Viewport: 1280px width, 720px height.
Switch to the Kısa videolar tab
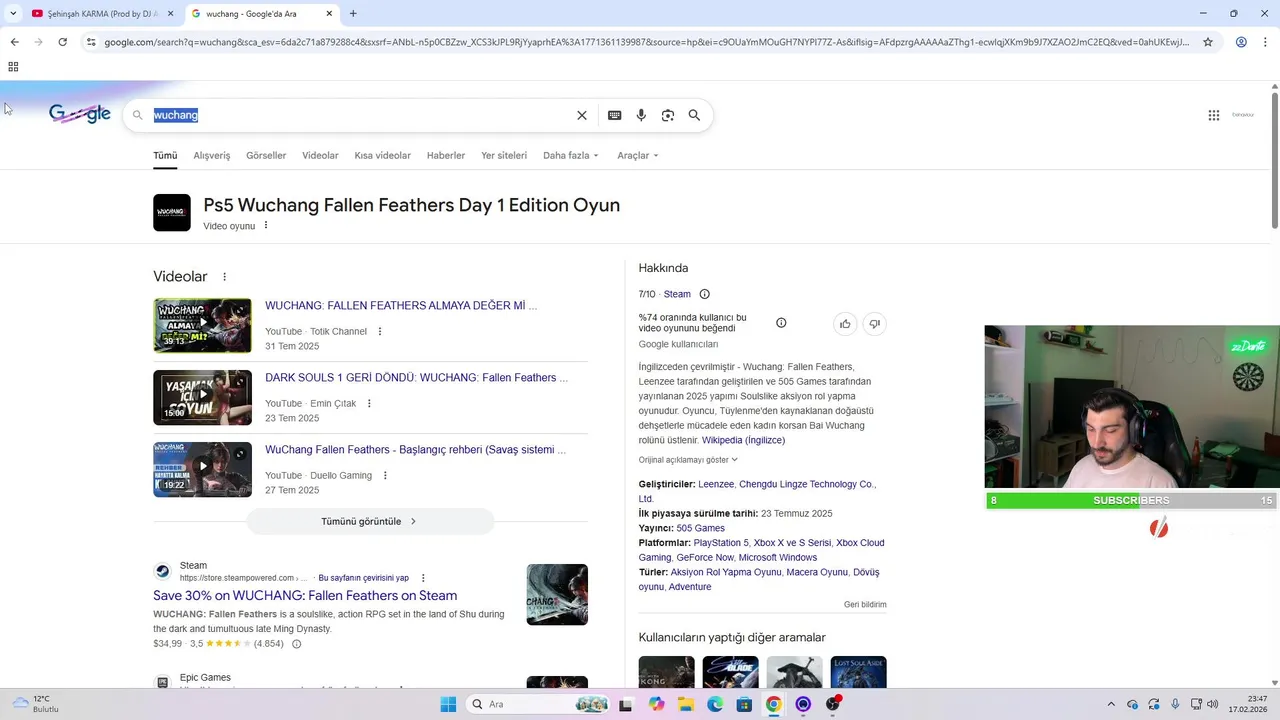[382, 156]
